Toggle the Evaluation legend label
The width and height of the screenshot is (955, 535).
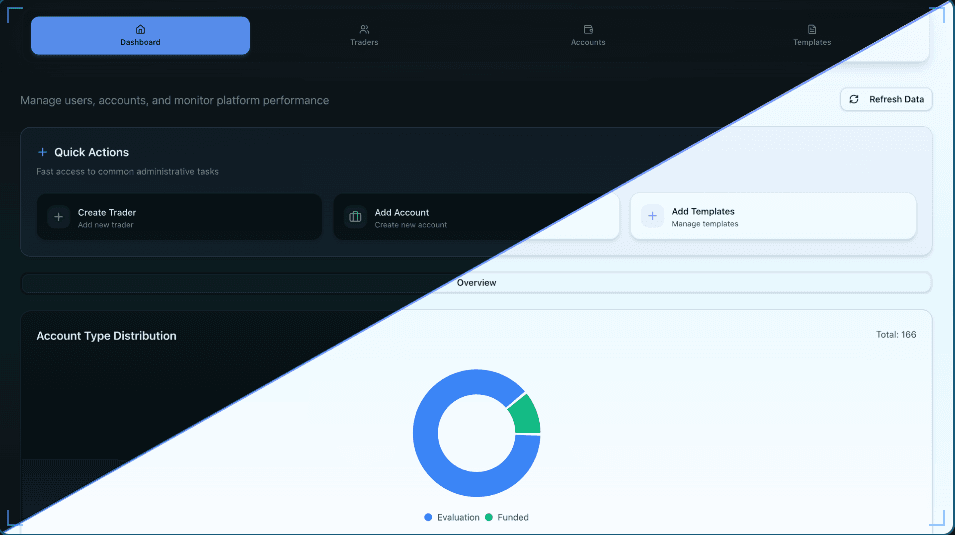click(x=458, y=517)
